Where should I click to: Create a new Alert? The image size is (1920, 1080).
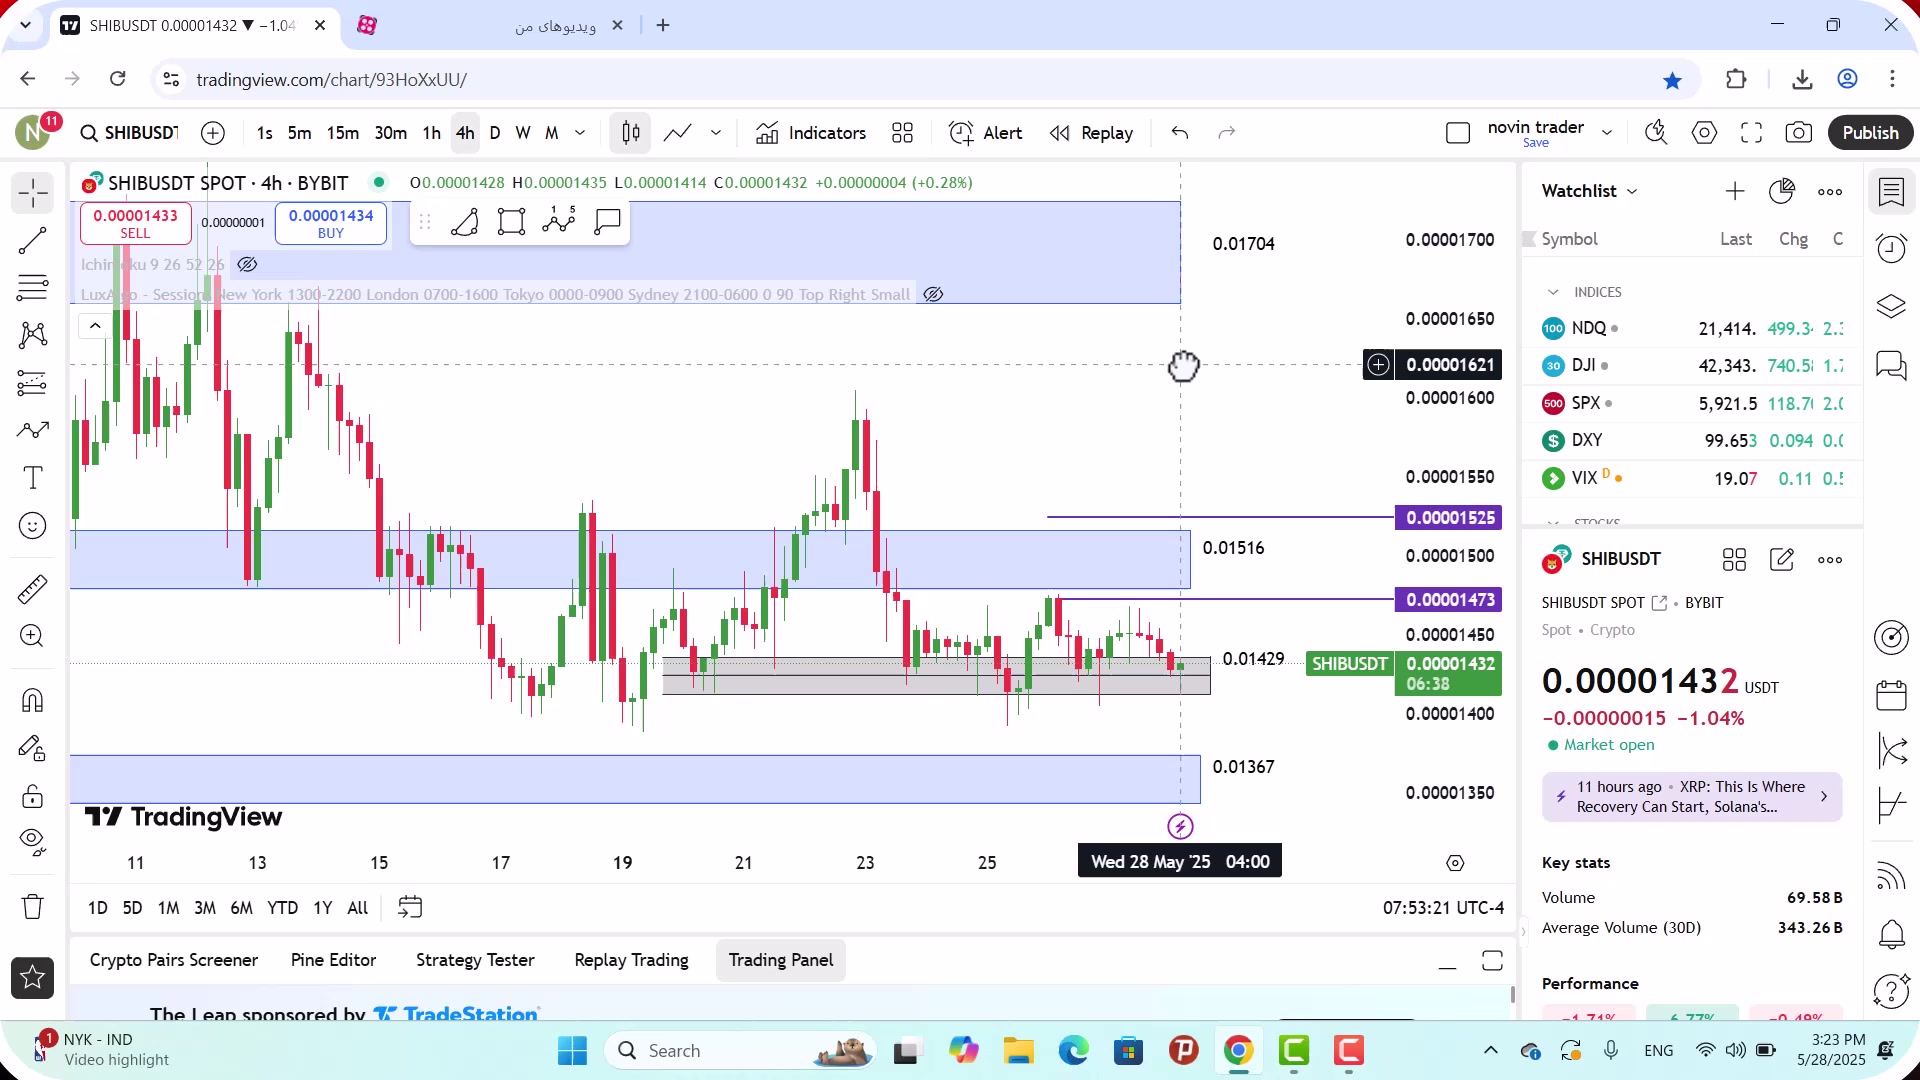(986, 133)
